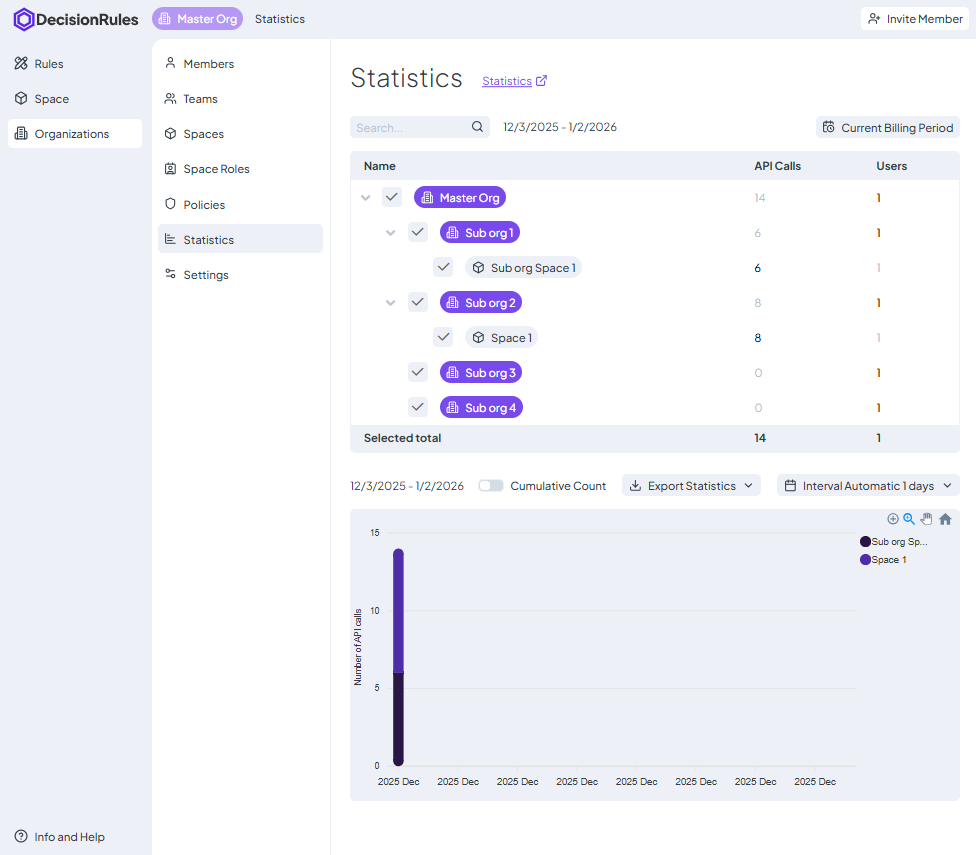This screenshot has width=976, height=855.
Task: Uncheck the Master Org checkbox
Action: coord(392,197)
